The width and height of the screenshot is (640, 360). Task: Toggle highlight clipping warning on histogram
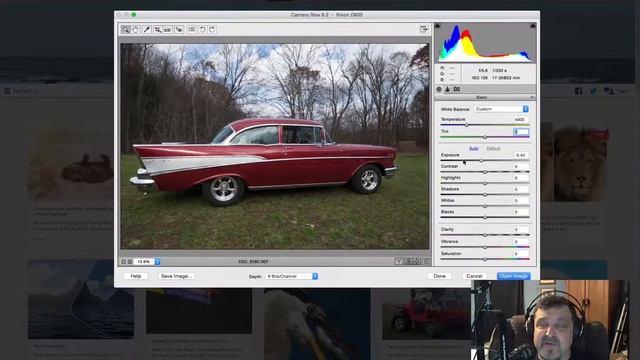click(x=533, y=26)
